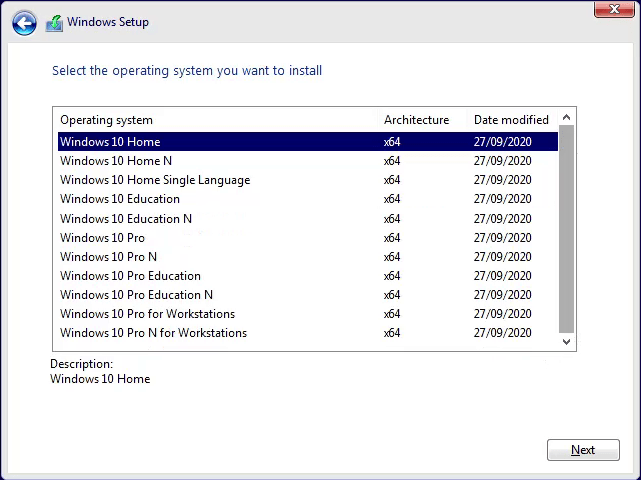The width and height of the screenshot is (642, 480).
Task: Click the scrollbar down arrow
Action: coord(567,342)
